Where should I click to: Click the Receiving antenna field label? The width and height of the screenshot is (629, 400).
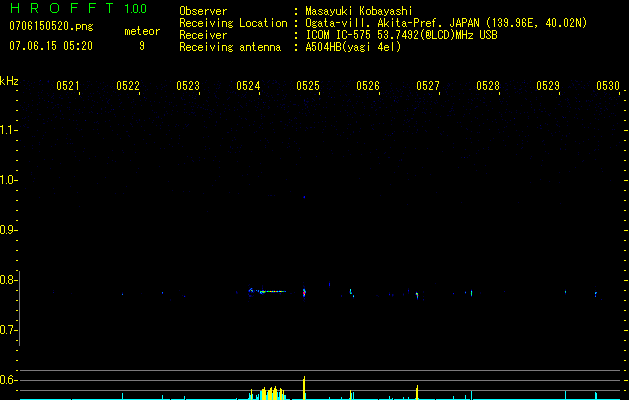pyautogui.click(x=230, y=47)
